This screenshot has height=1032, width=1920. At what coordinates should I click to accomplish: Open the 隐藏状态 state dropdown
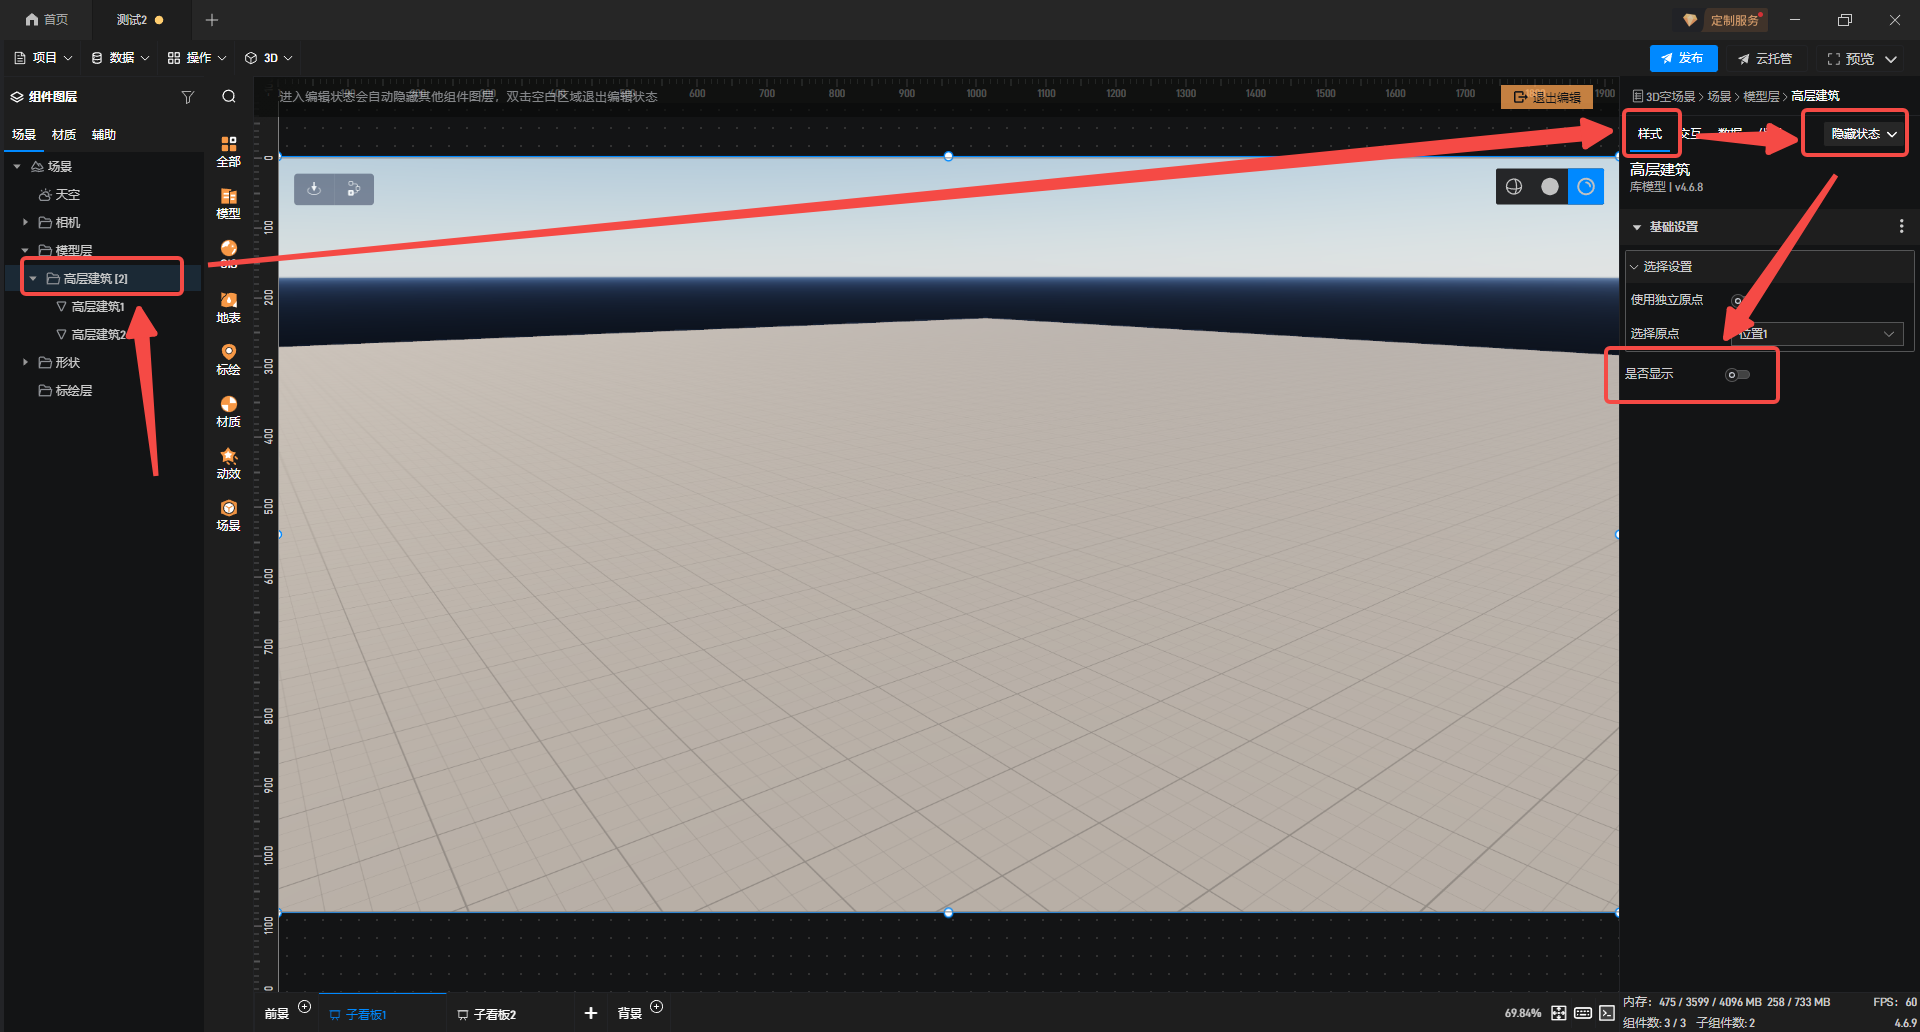click(1863, 134)
